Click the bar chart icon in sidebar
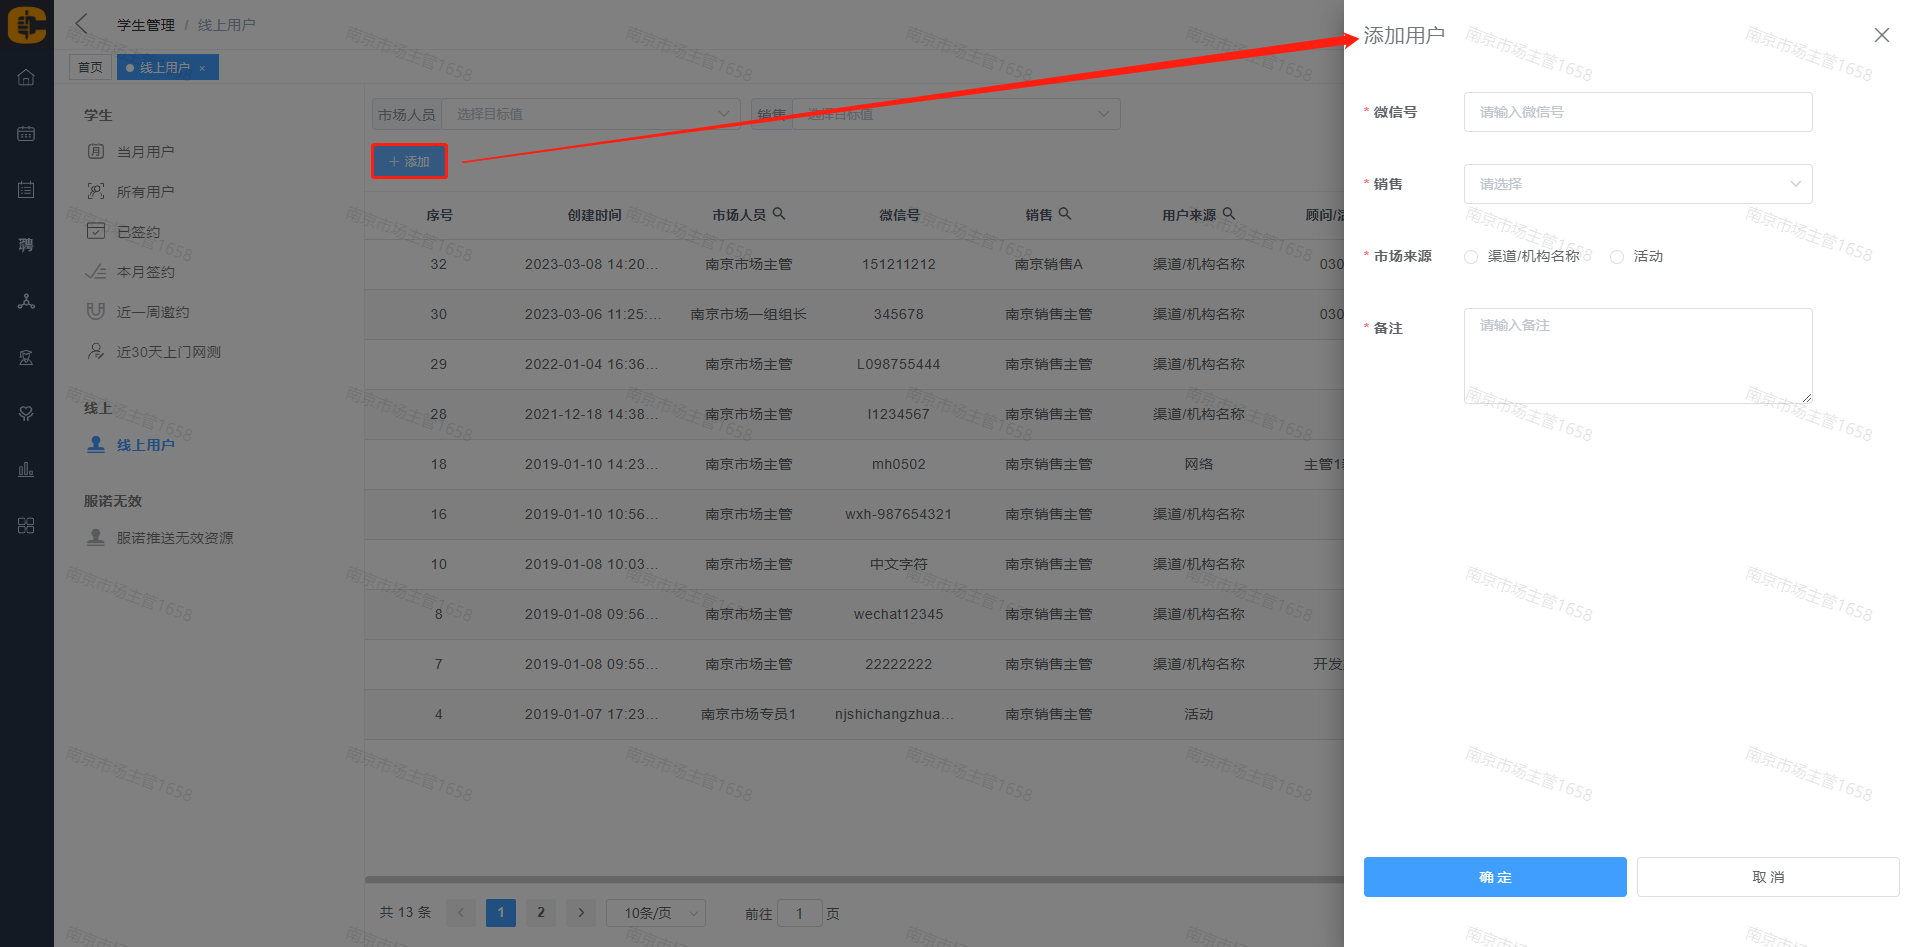1920x947 pixels. pos(26,469)
